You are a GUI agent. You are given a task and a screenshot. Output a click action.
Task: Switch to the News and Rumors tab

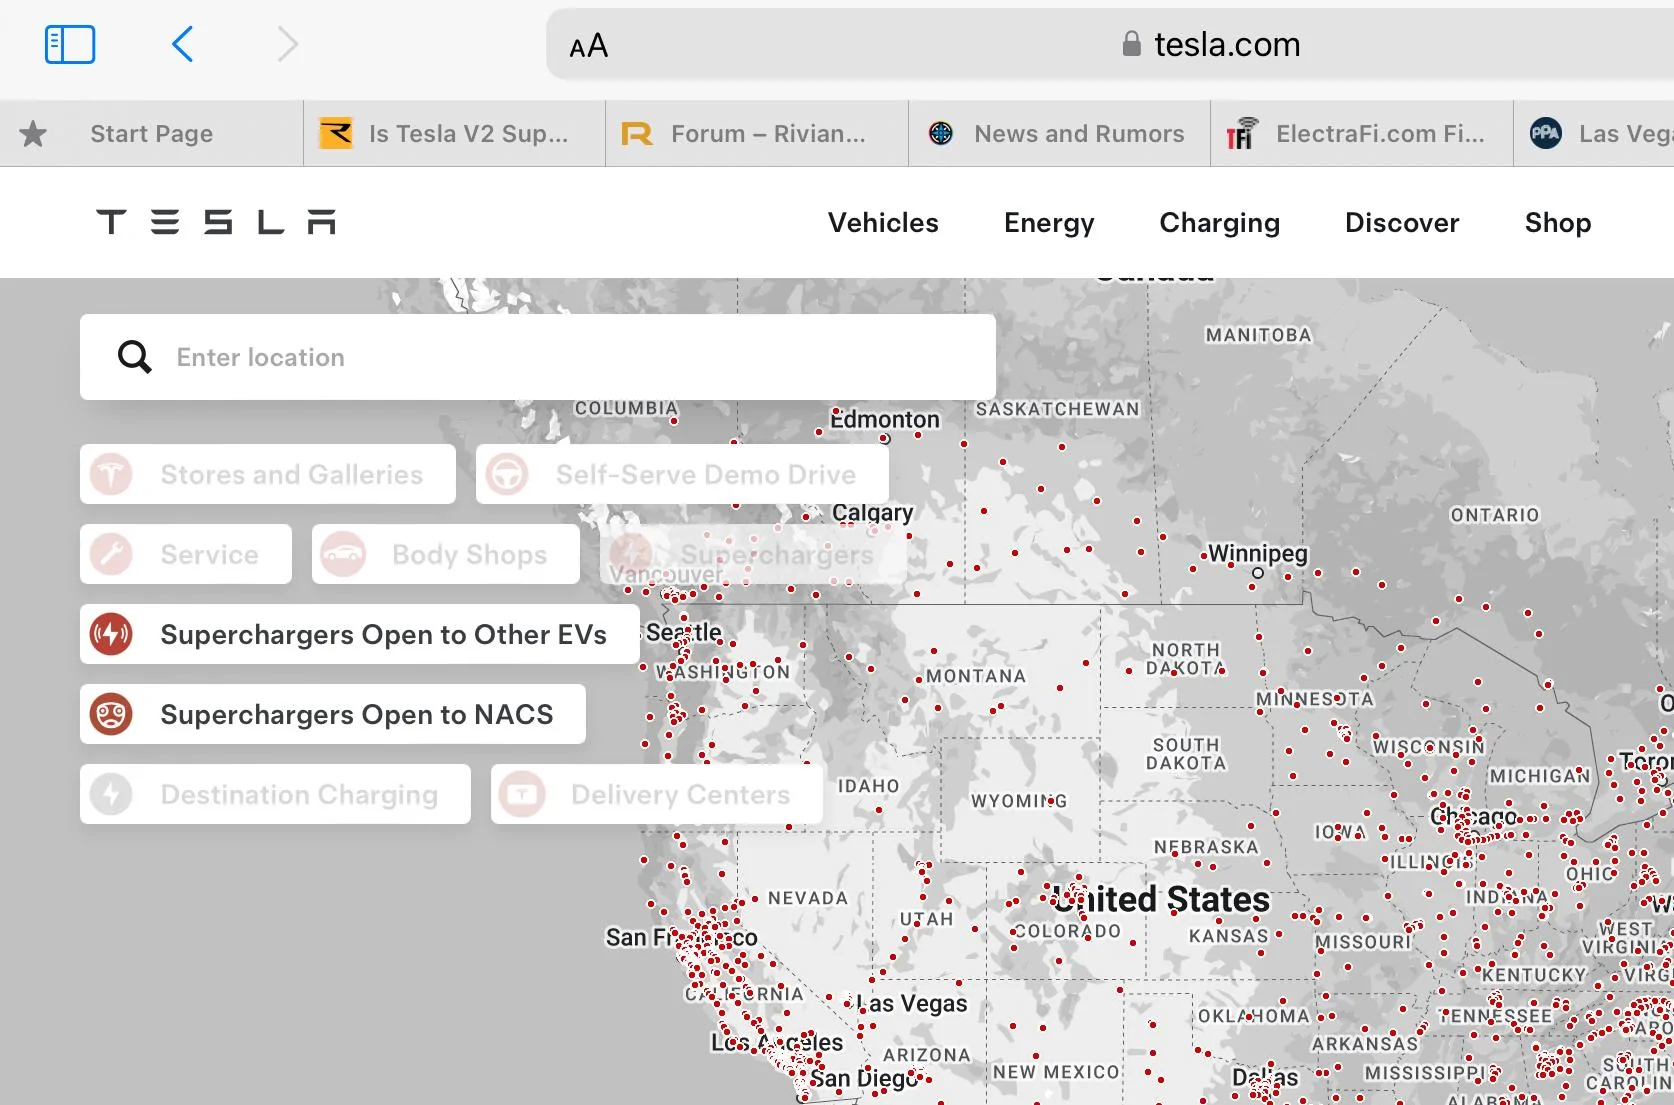[x=1059, y=134]
